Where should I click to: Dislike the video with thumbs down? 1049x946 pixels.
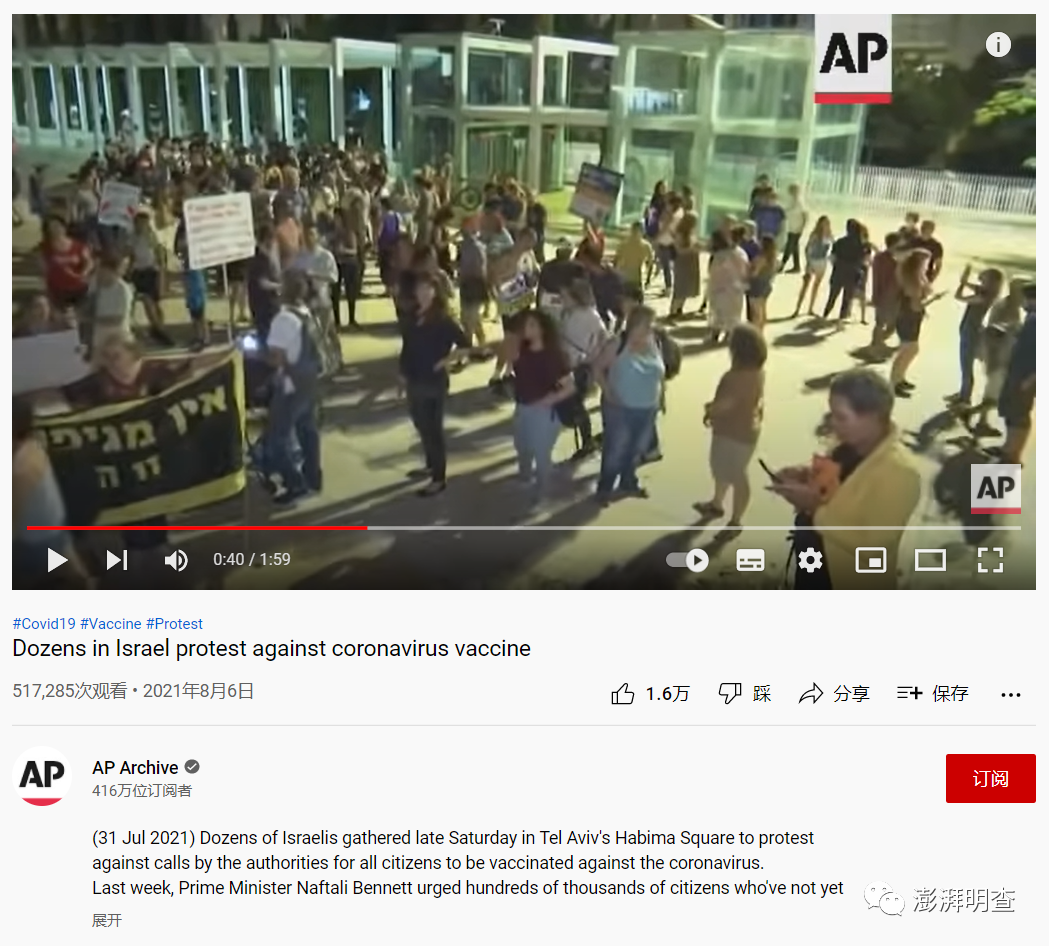[x=744, y=694]
